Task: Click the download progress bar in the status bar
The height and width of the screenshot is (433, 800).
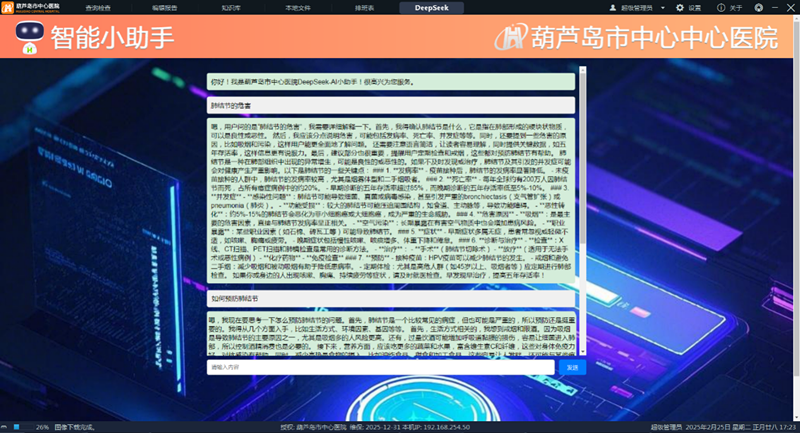Action: [22, 427]
